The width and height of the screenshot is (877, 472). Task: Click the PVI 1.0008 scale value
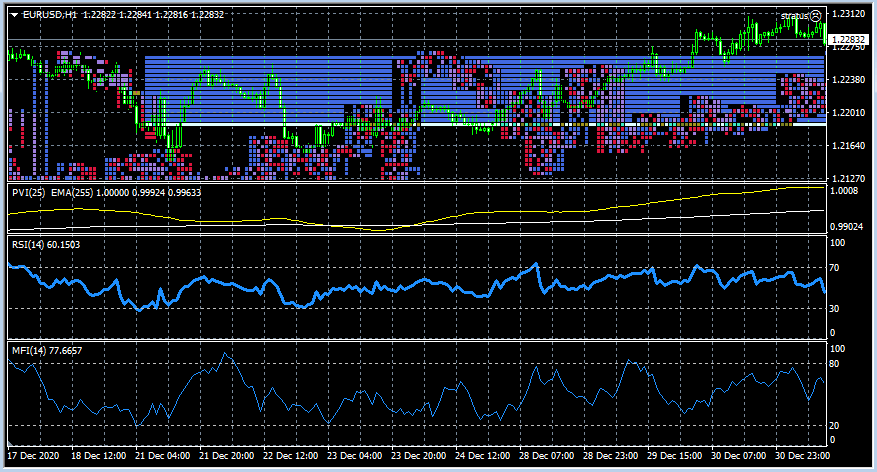845,190
